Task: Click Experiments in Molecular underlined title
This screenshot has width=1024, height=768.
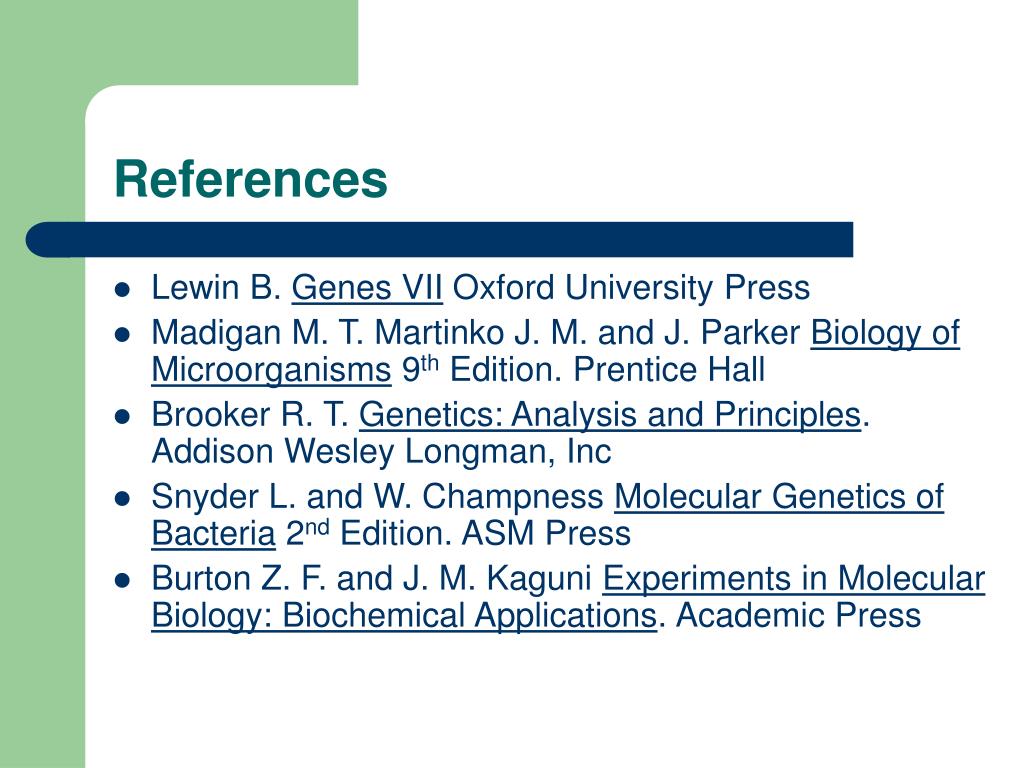Action: pyautogui.click(x=793, y=579)
